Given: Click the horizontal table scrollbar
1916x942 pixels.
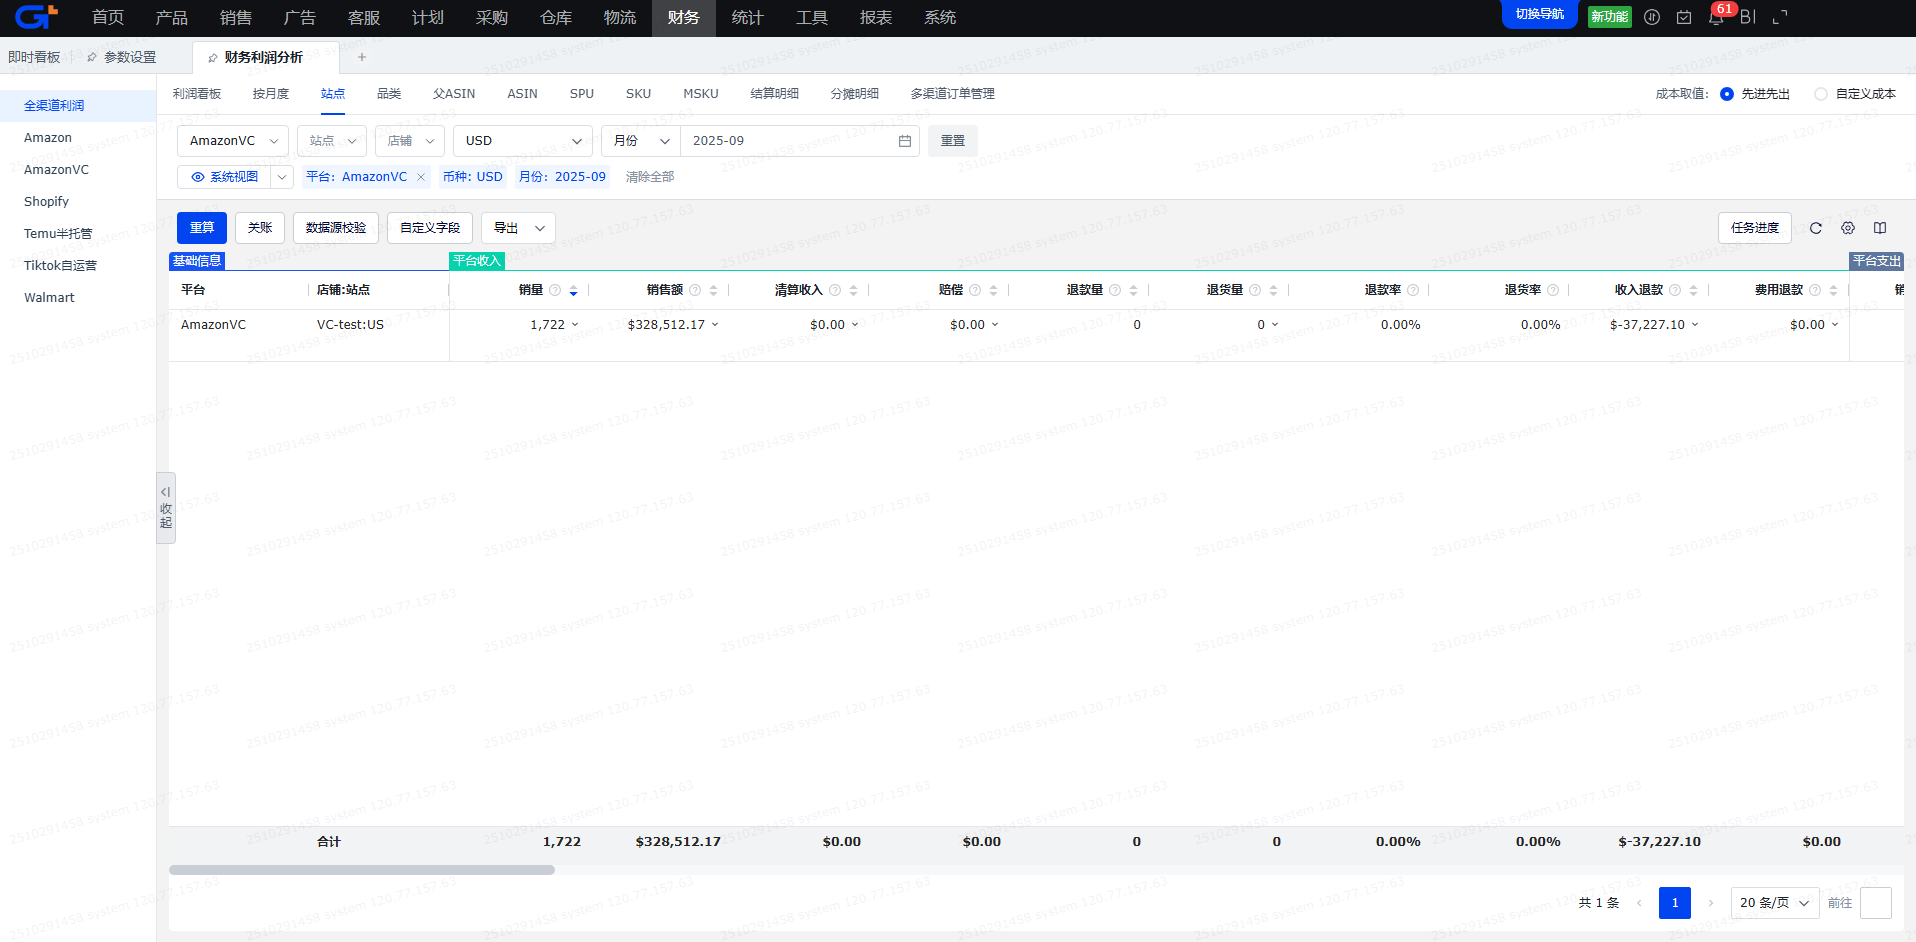Looking at the screenshot, I should coord(361,870).
